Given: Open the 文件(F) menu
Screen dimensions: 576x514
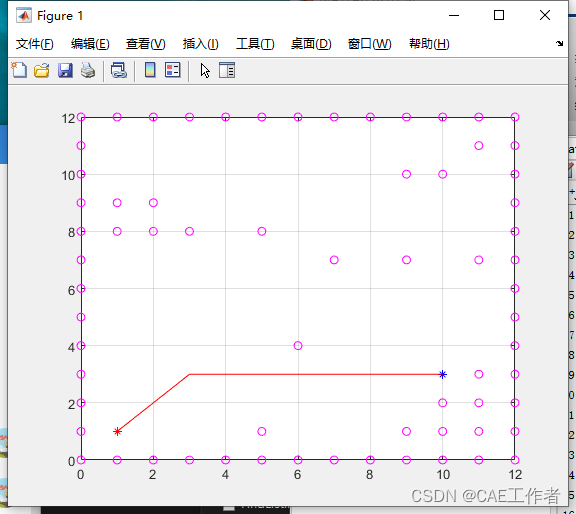Looking at the screenshot, I should (x=35, y=44).
